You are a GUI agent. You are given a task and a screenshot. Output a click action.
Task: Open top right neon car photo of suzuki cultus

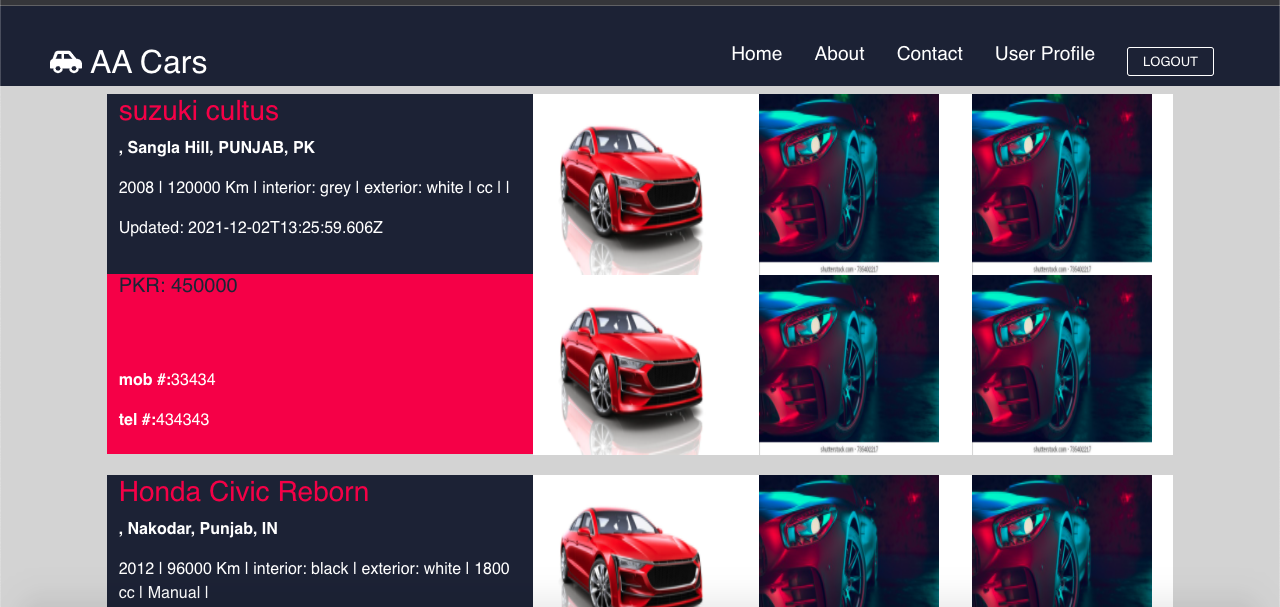click(1062, 184)
